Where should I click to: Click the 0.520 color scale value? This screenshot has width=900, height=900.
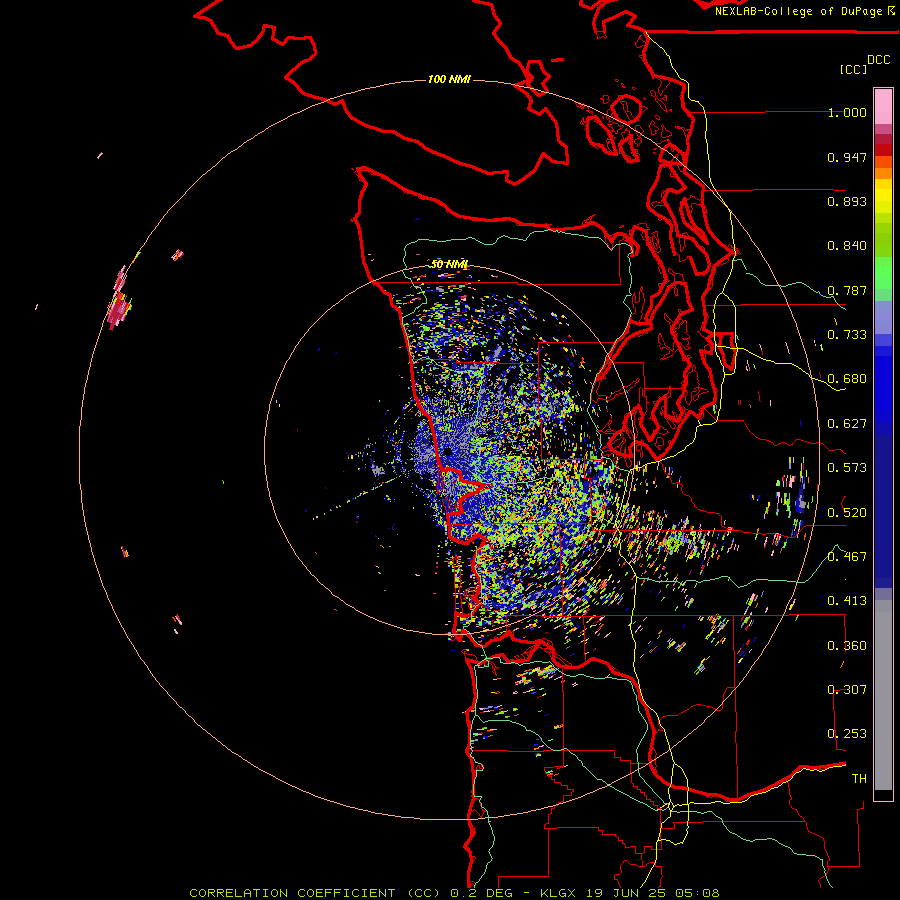pyautogui.click(x=847, y=512)
